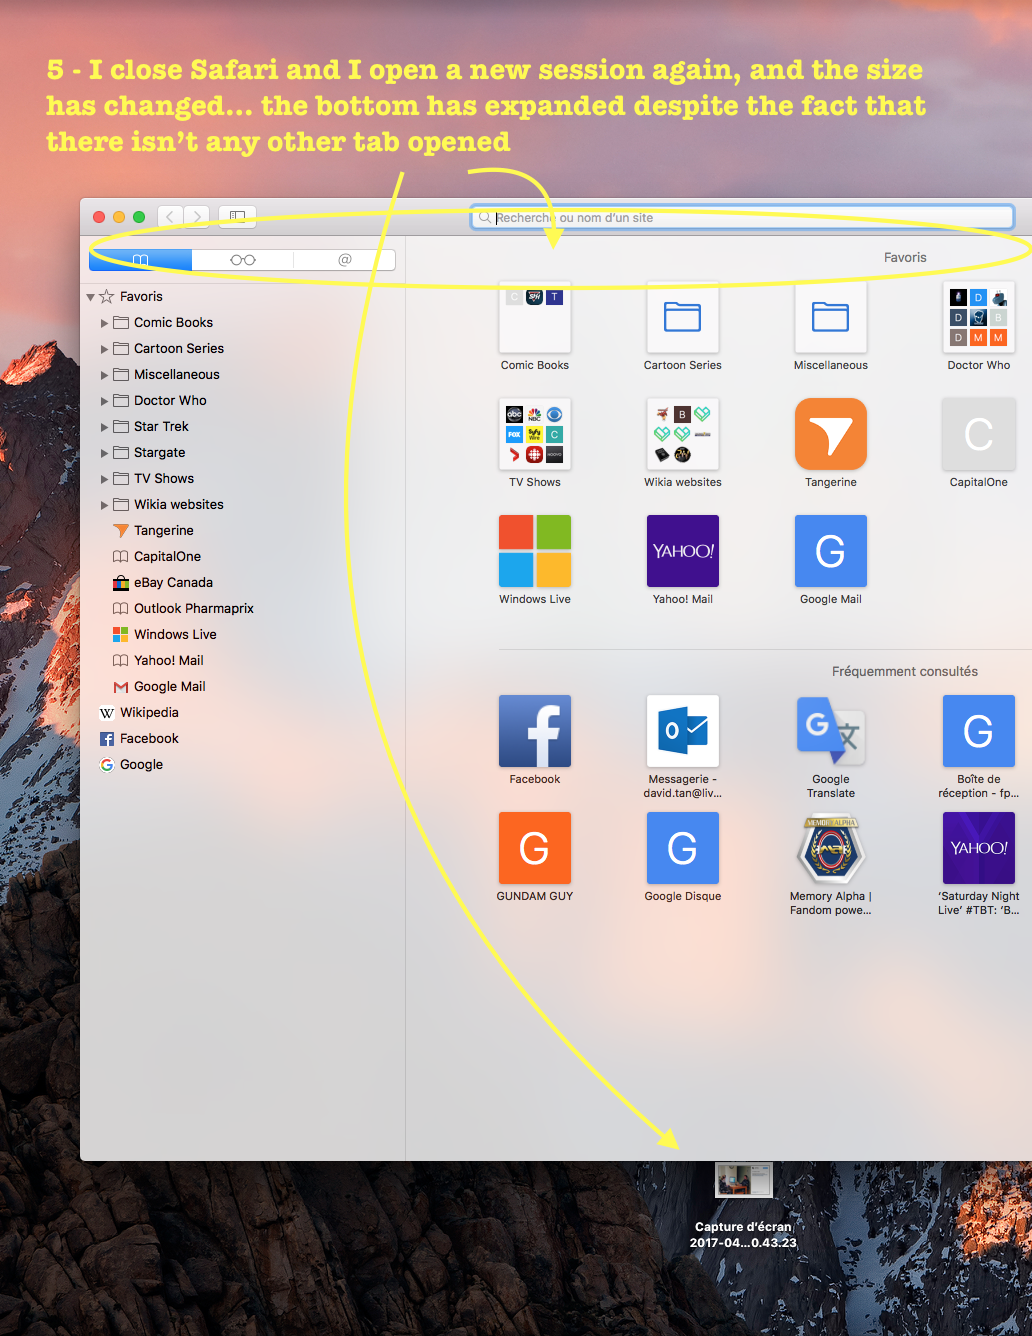Screen dimensions: 1032x1336
Task: Open the GUNDAM GUY frequently visited tile
Action: pyautogui.click(x=535, y=848)
